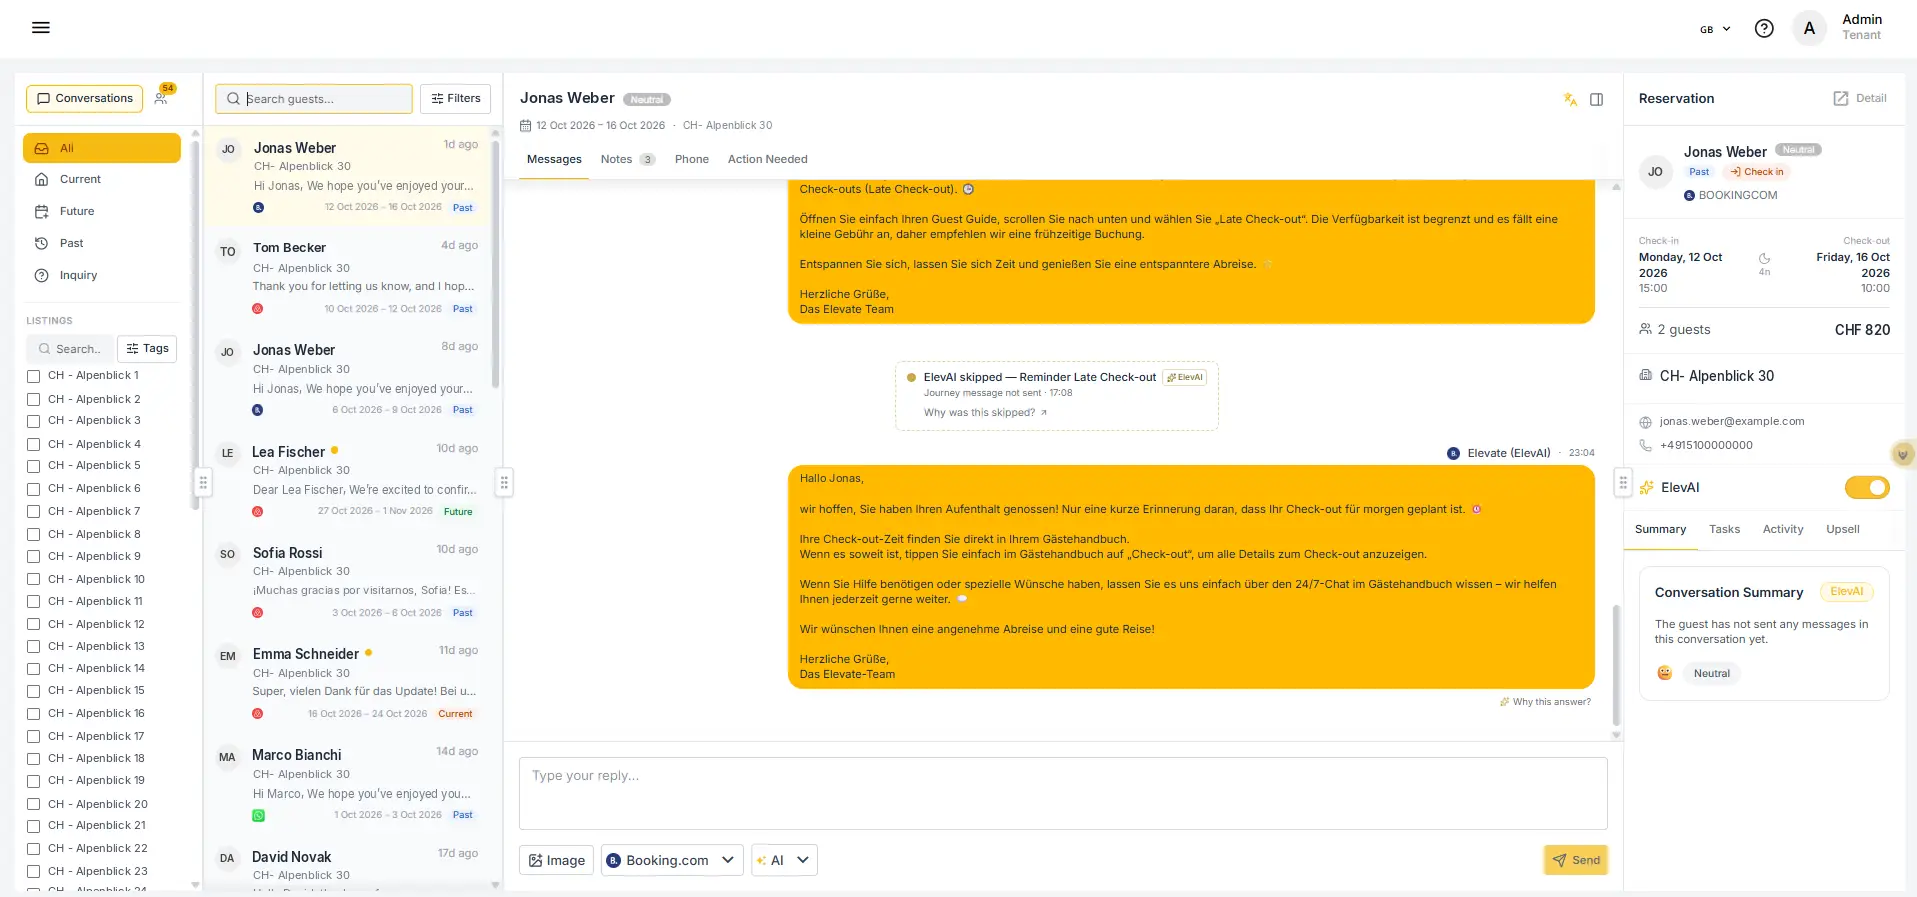Check the CH - Alpenblick 1 listing
The height and width of the screenshot is (897, 1917).
click(x=34, y=376)
